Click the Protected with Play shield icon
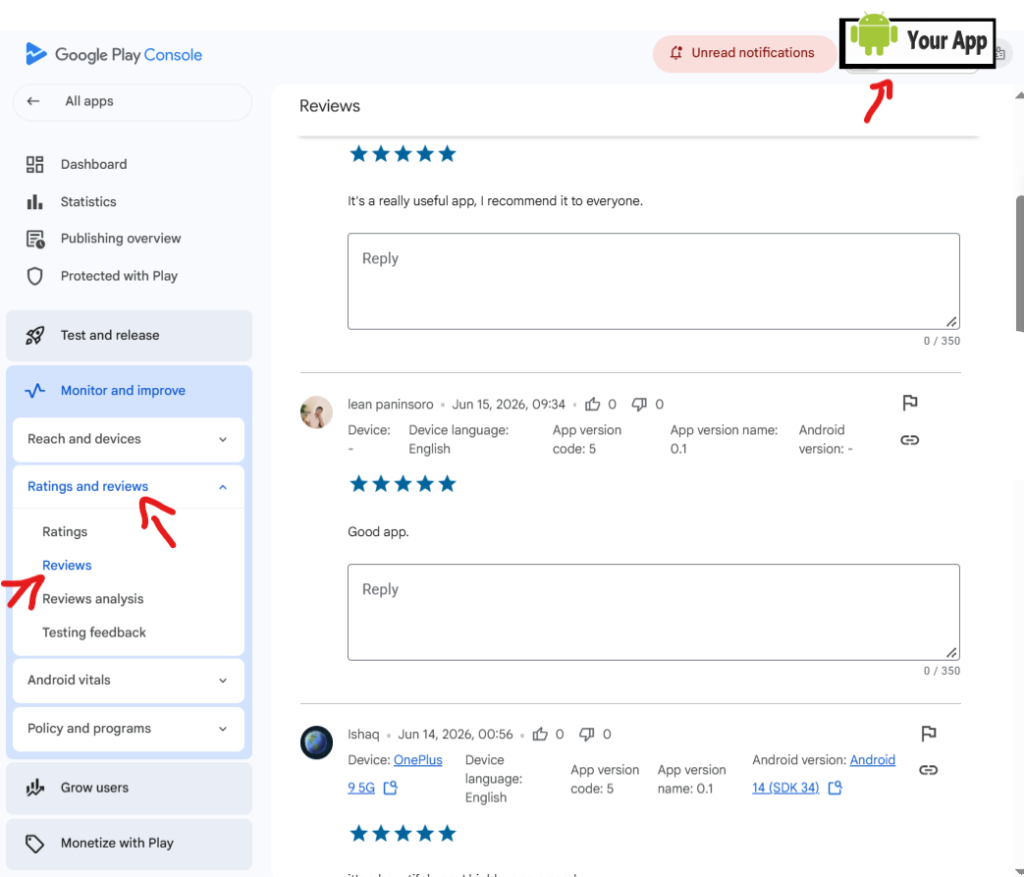This screenshot has width=1024, height=877. (x=35, y=276)
